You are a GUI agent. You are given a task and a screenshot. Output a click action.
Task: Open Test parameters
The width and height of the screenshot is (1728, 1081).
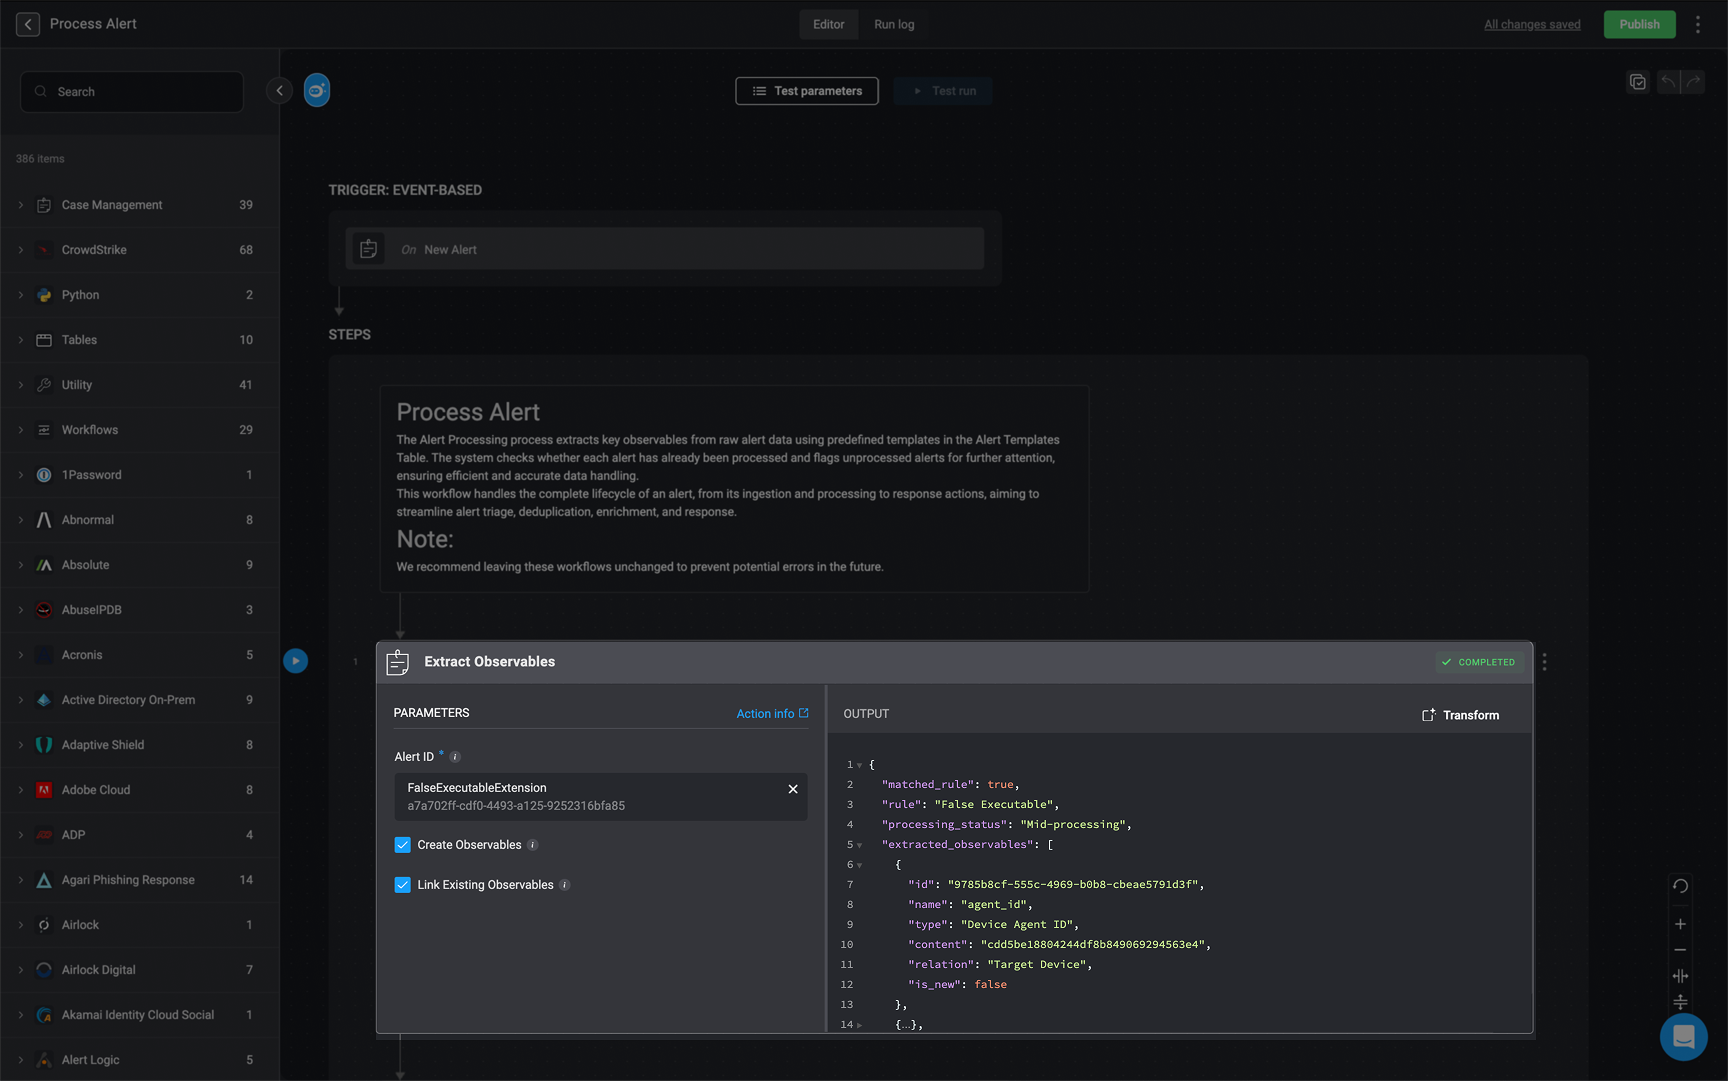coord(807,91)
